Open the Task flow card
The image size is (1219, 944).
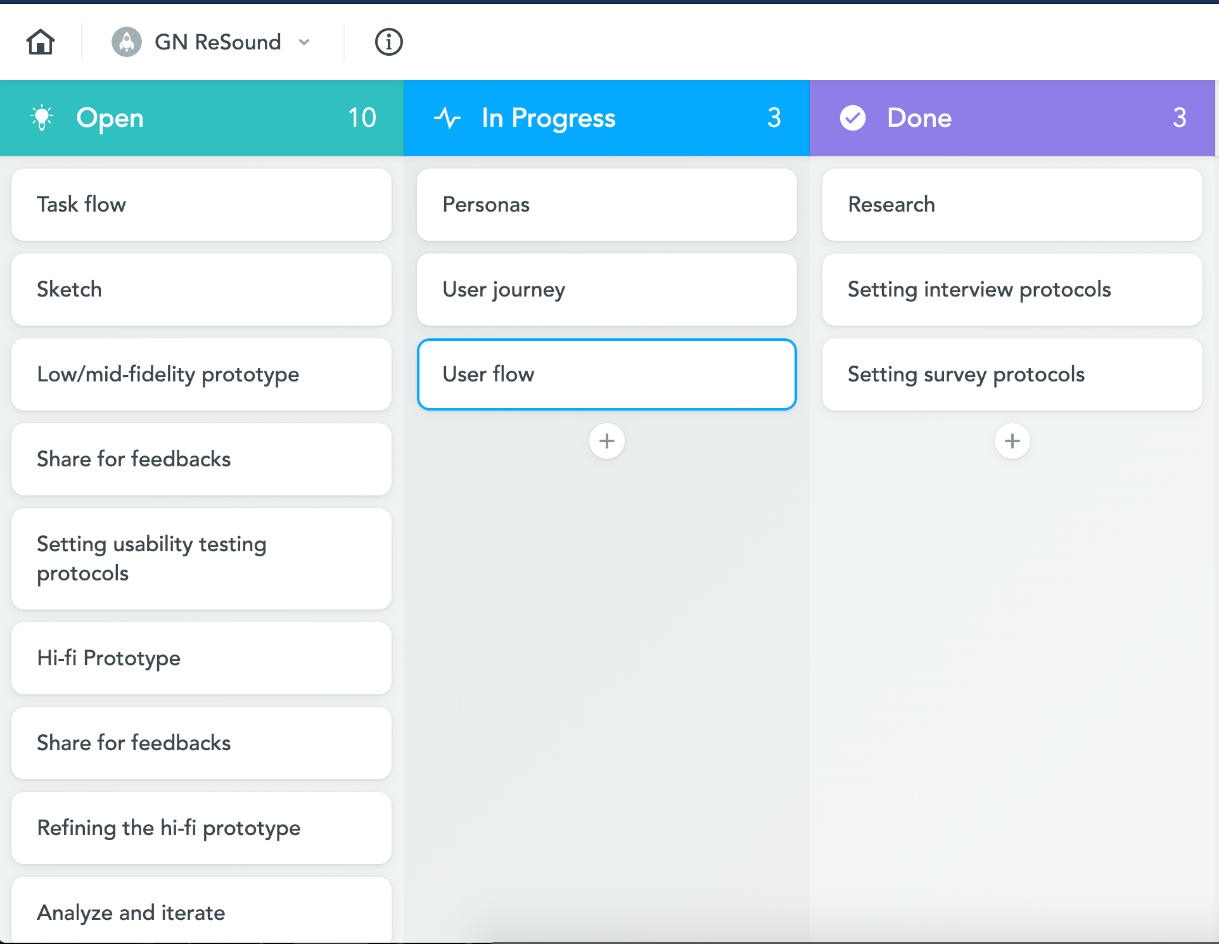[201, 205]
